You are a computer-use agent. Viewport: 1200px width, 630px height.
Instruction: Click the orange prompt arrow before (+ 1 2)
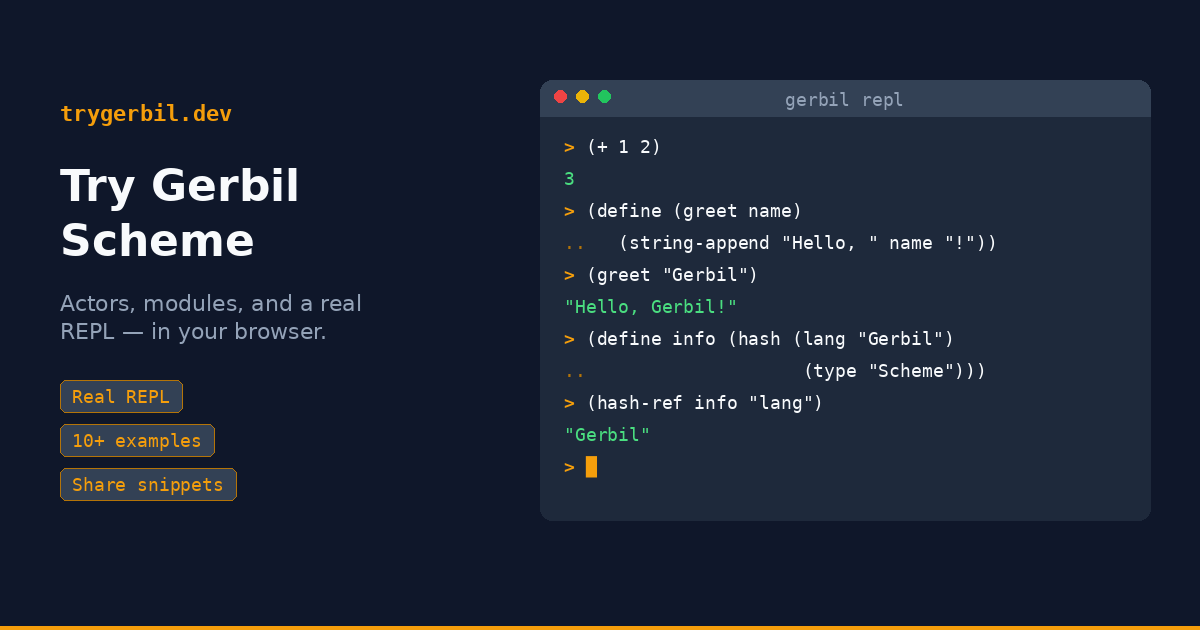pos(569,148)
